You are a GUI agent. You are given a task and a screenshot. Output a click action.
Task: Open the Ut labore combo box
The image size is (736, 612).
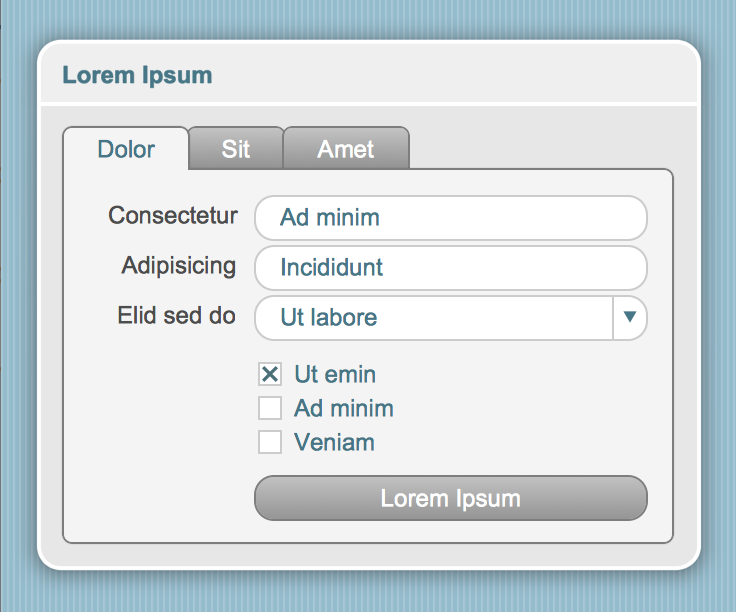[432, 318]
